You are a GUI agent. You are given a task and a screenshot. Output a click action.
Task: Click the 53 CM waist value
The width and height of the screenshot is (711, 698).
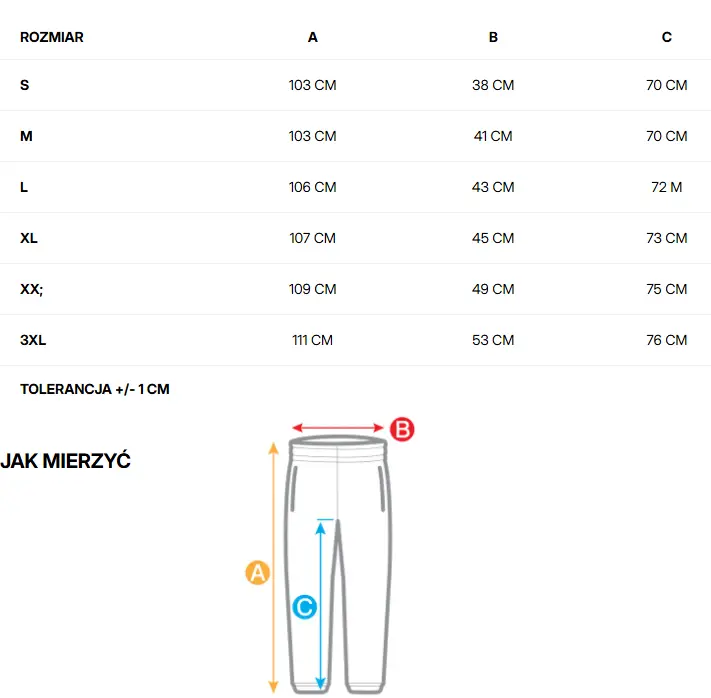click(493, 340)
